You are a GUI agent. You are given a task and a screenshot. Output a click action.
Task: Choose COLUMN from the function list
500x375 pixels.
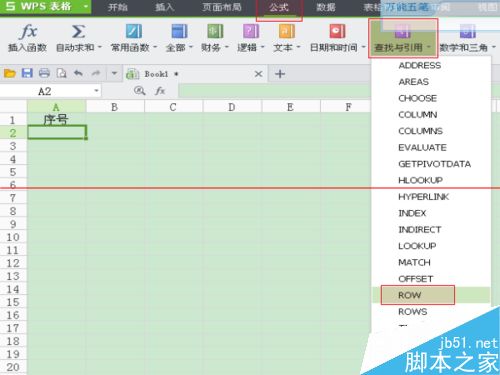431,115
